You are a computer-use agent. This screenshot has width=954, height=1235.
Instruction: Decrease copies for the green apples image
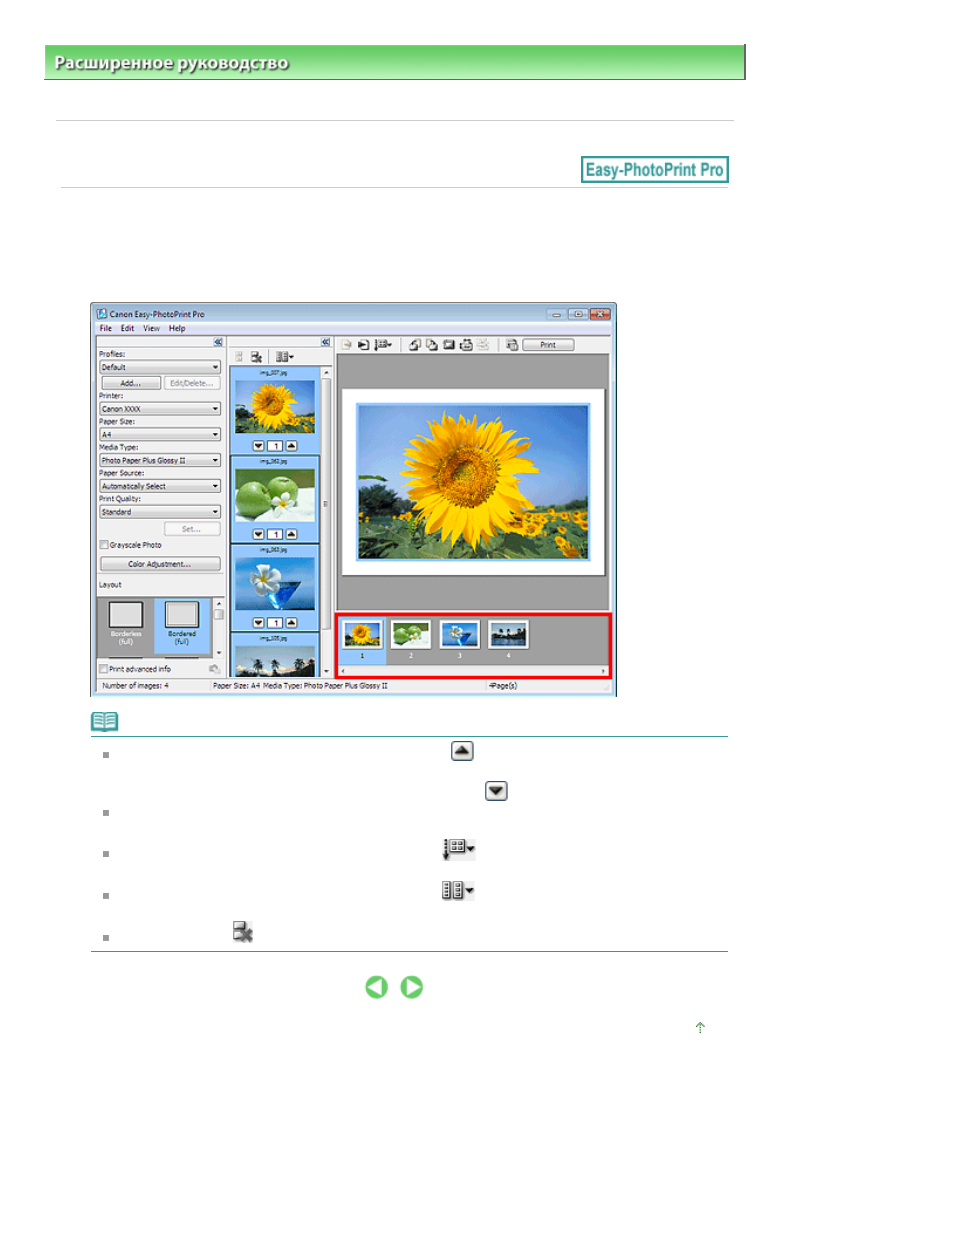click(258, 534)
